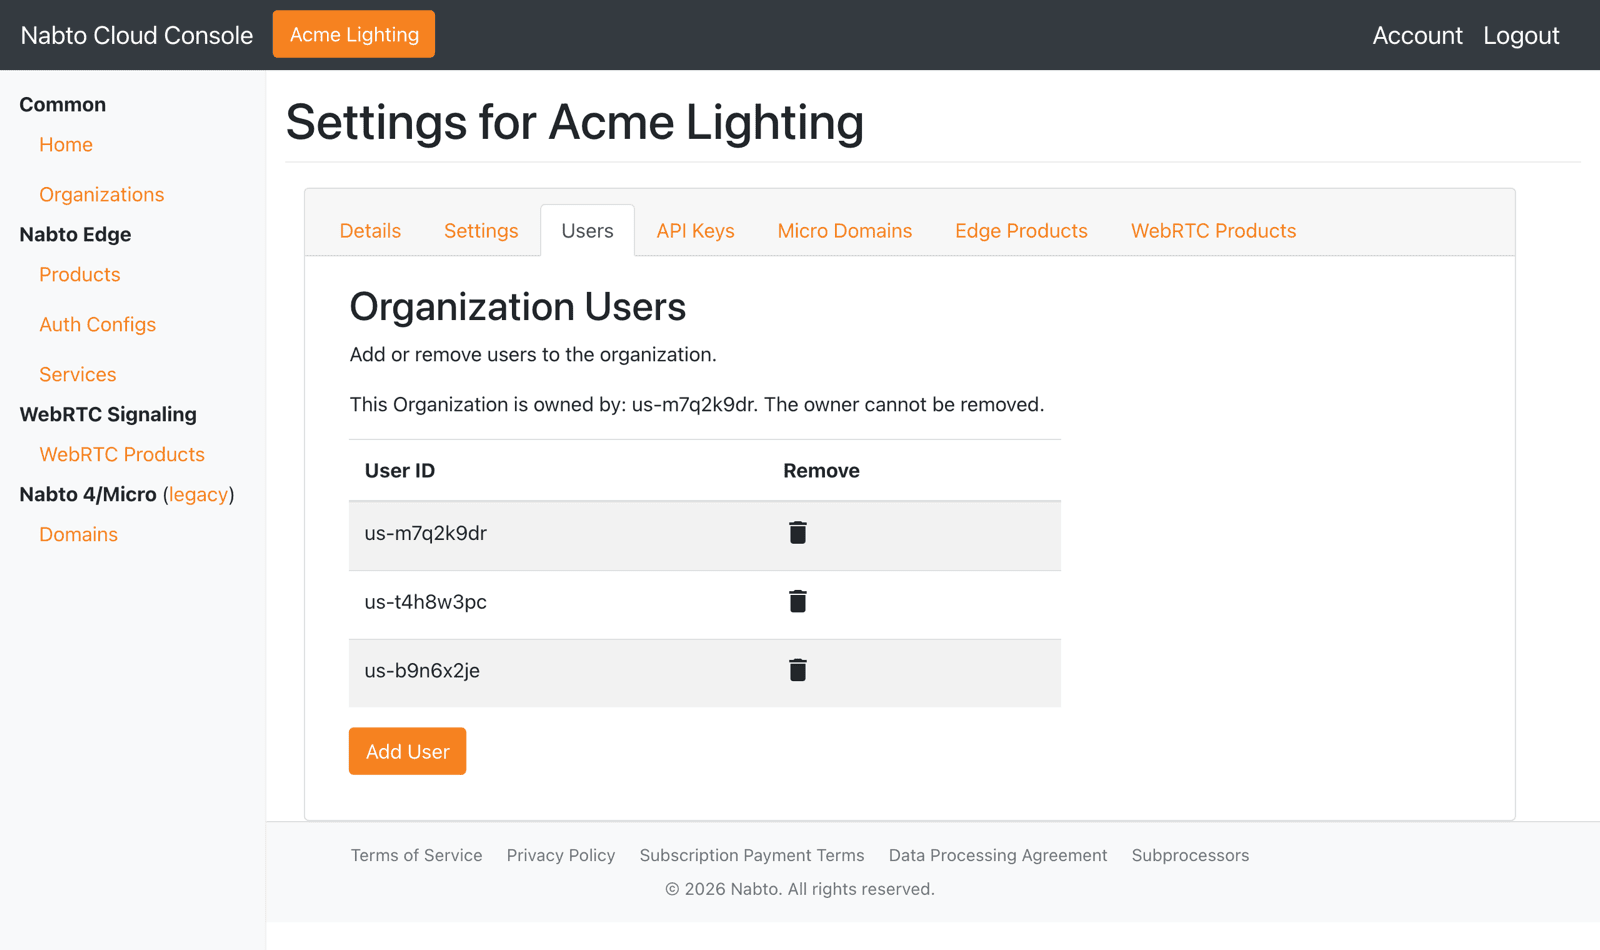The image size is (1600, 950).
Task: Open Auth Configs in the sidebar
Action: 98,325
